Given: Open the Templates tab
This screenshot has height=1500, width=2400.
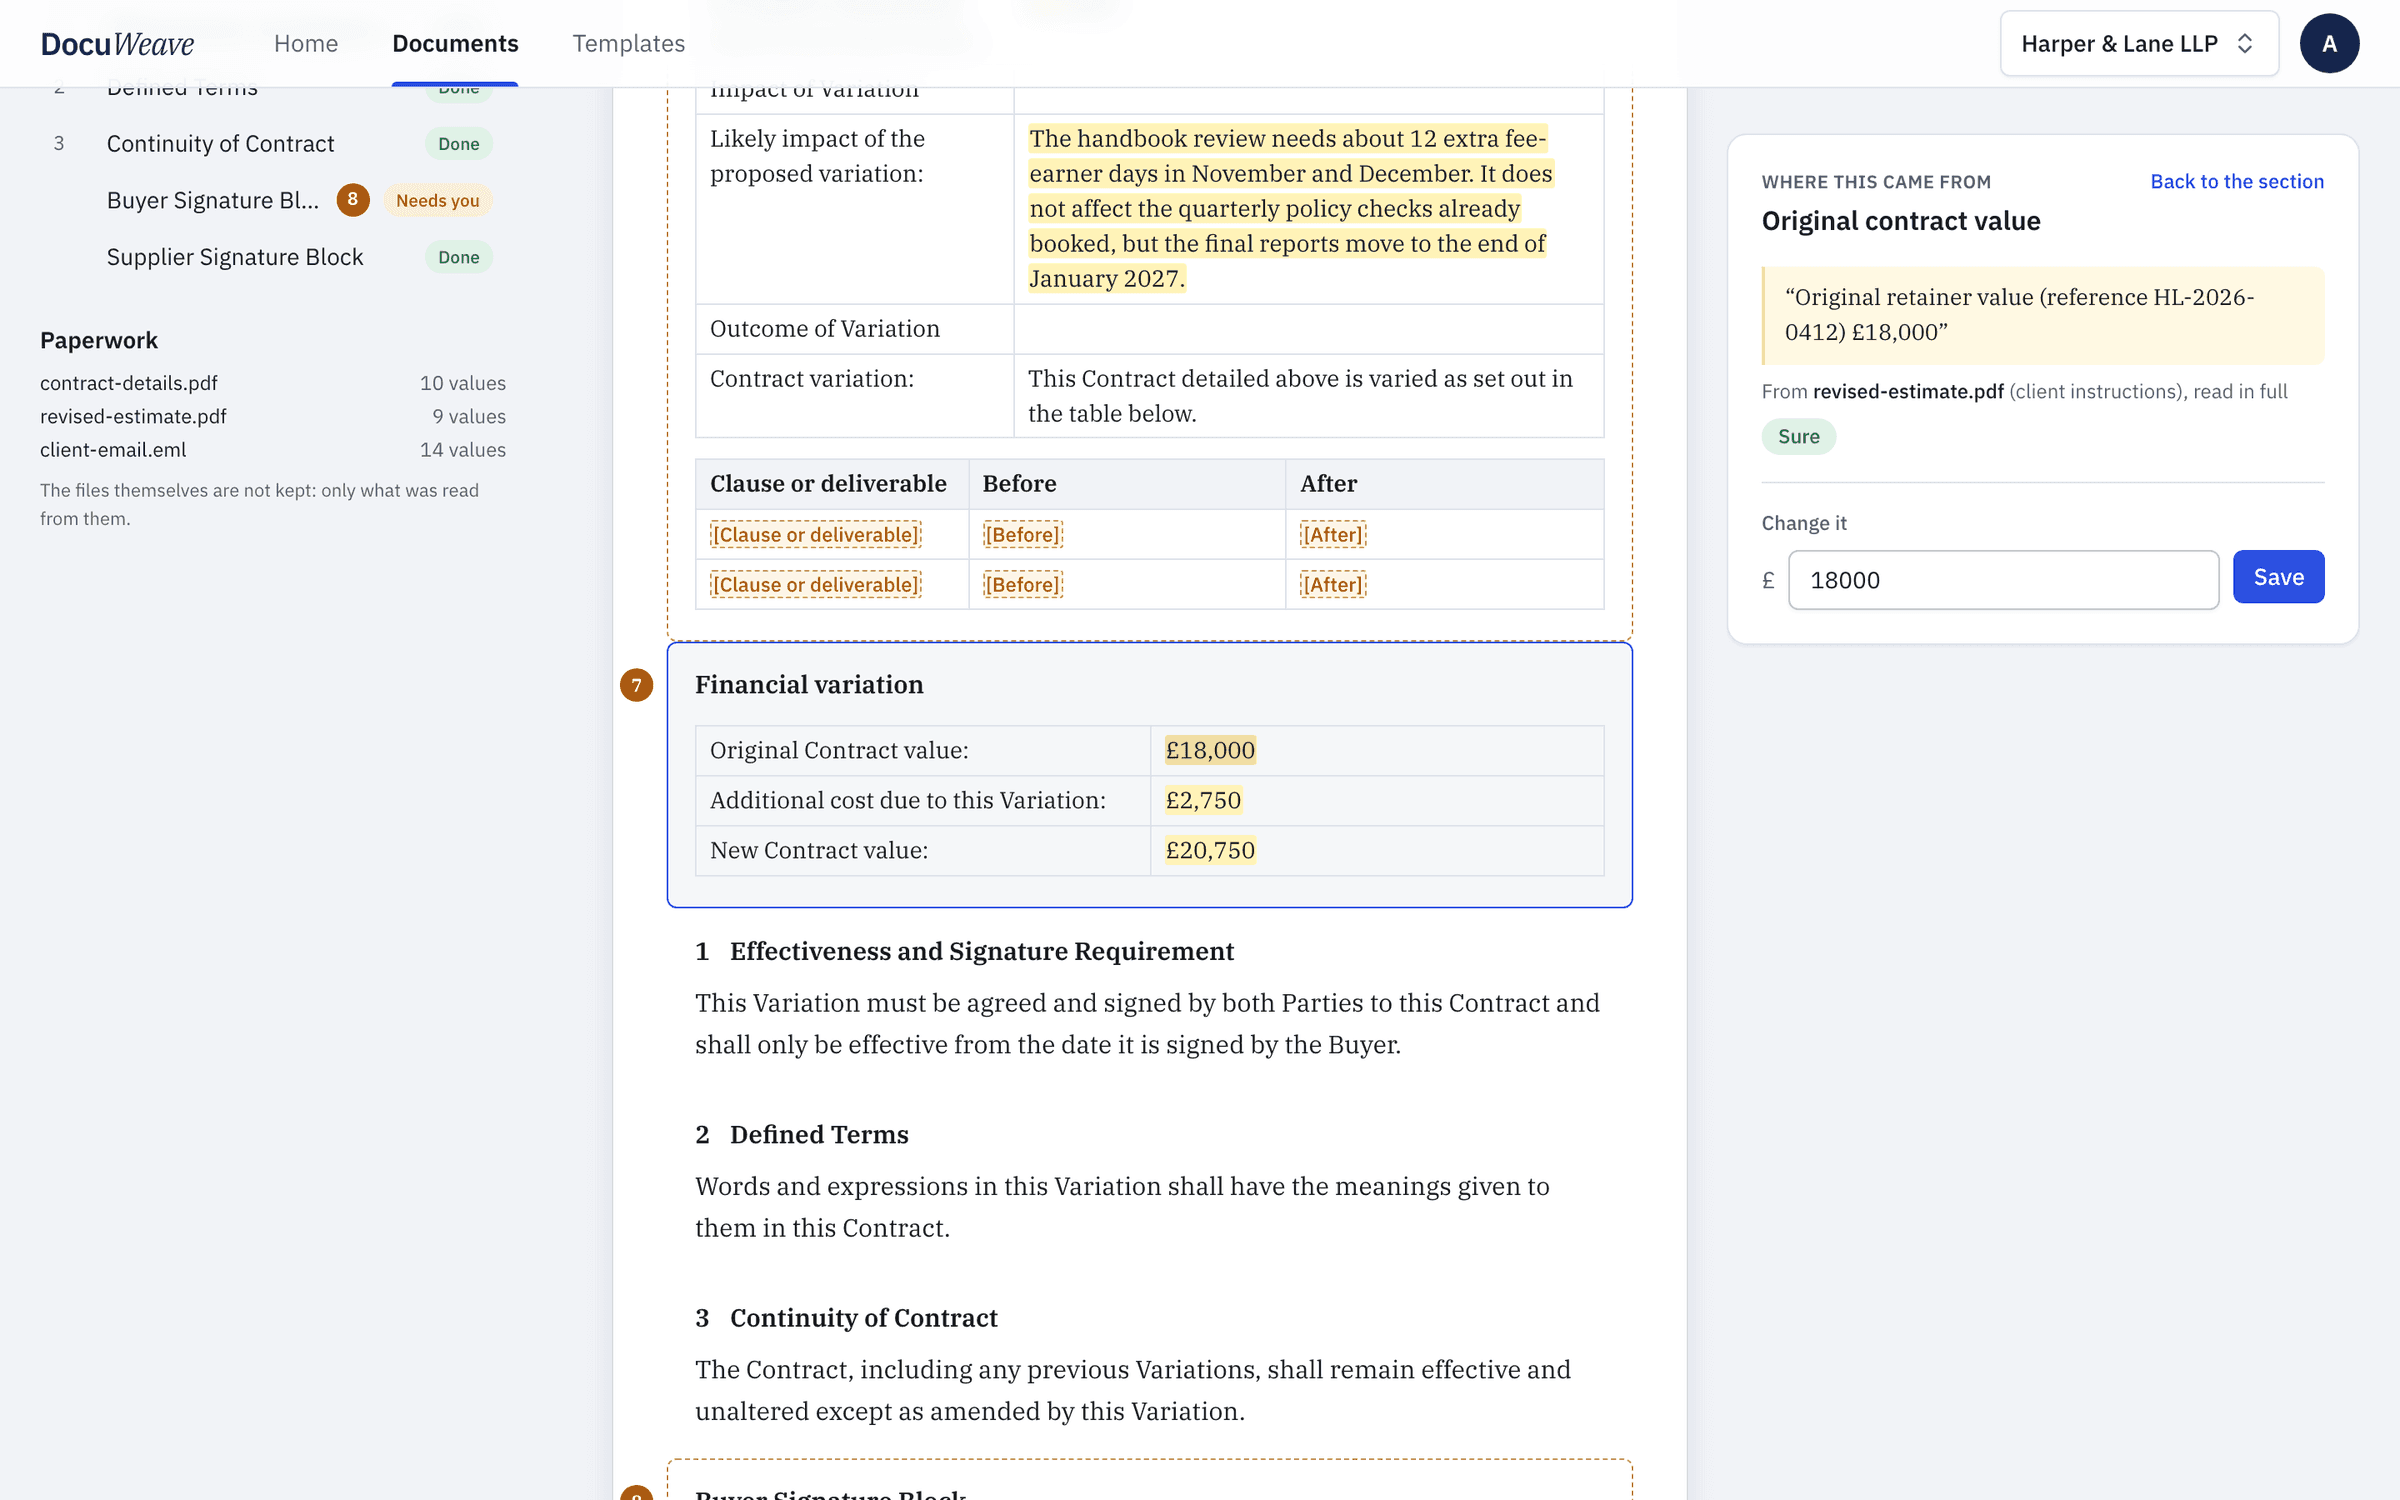Looking at the screenshot, I should (x=628, y=44).
